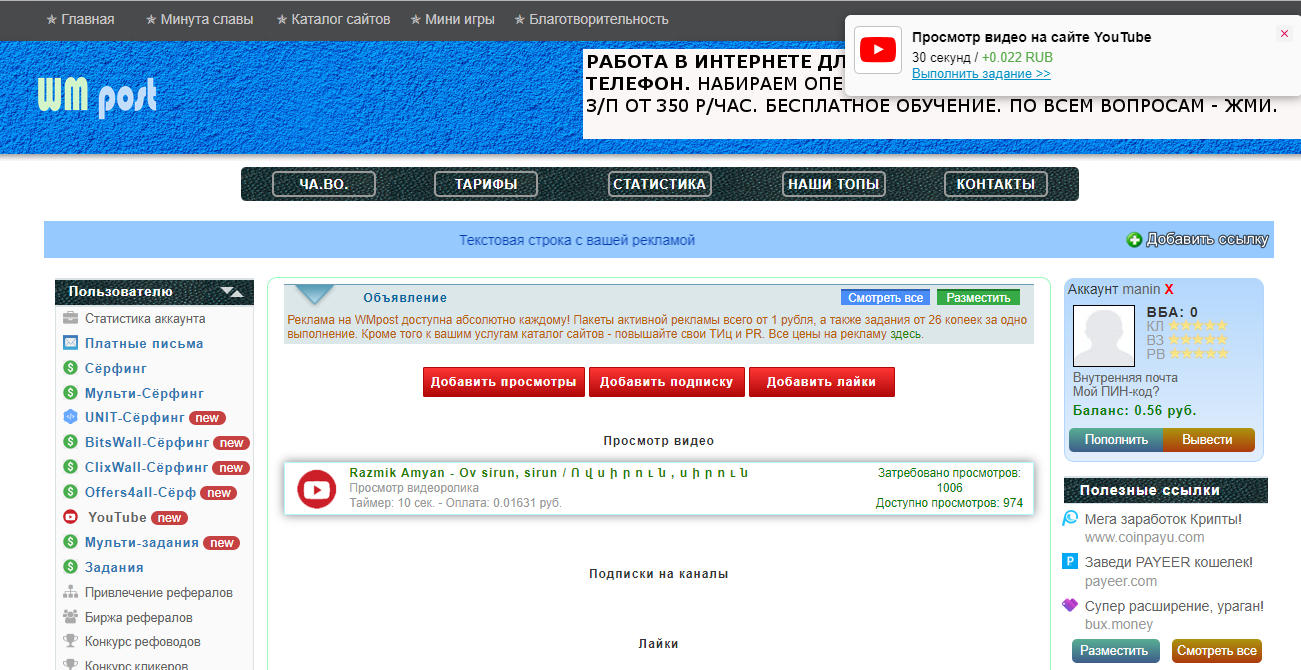Click the dollar icon beside 'BitsWall-Сёрфинг'
This screenshot has height=670, width=1301.
[71, 442]
